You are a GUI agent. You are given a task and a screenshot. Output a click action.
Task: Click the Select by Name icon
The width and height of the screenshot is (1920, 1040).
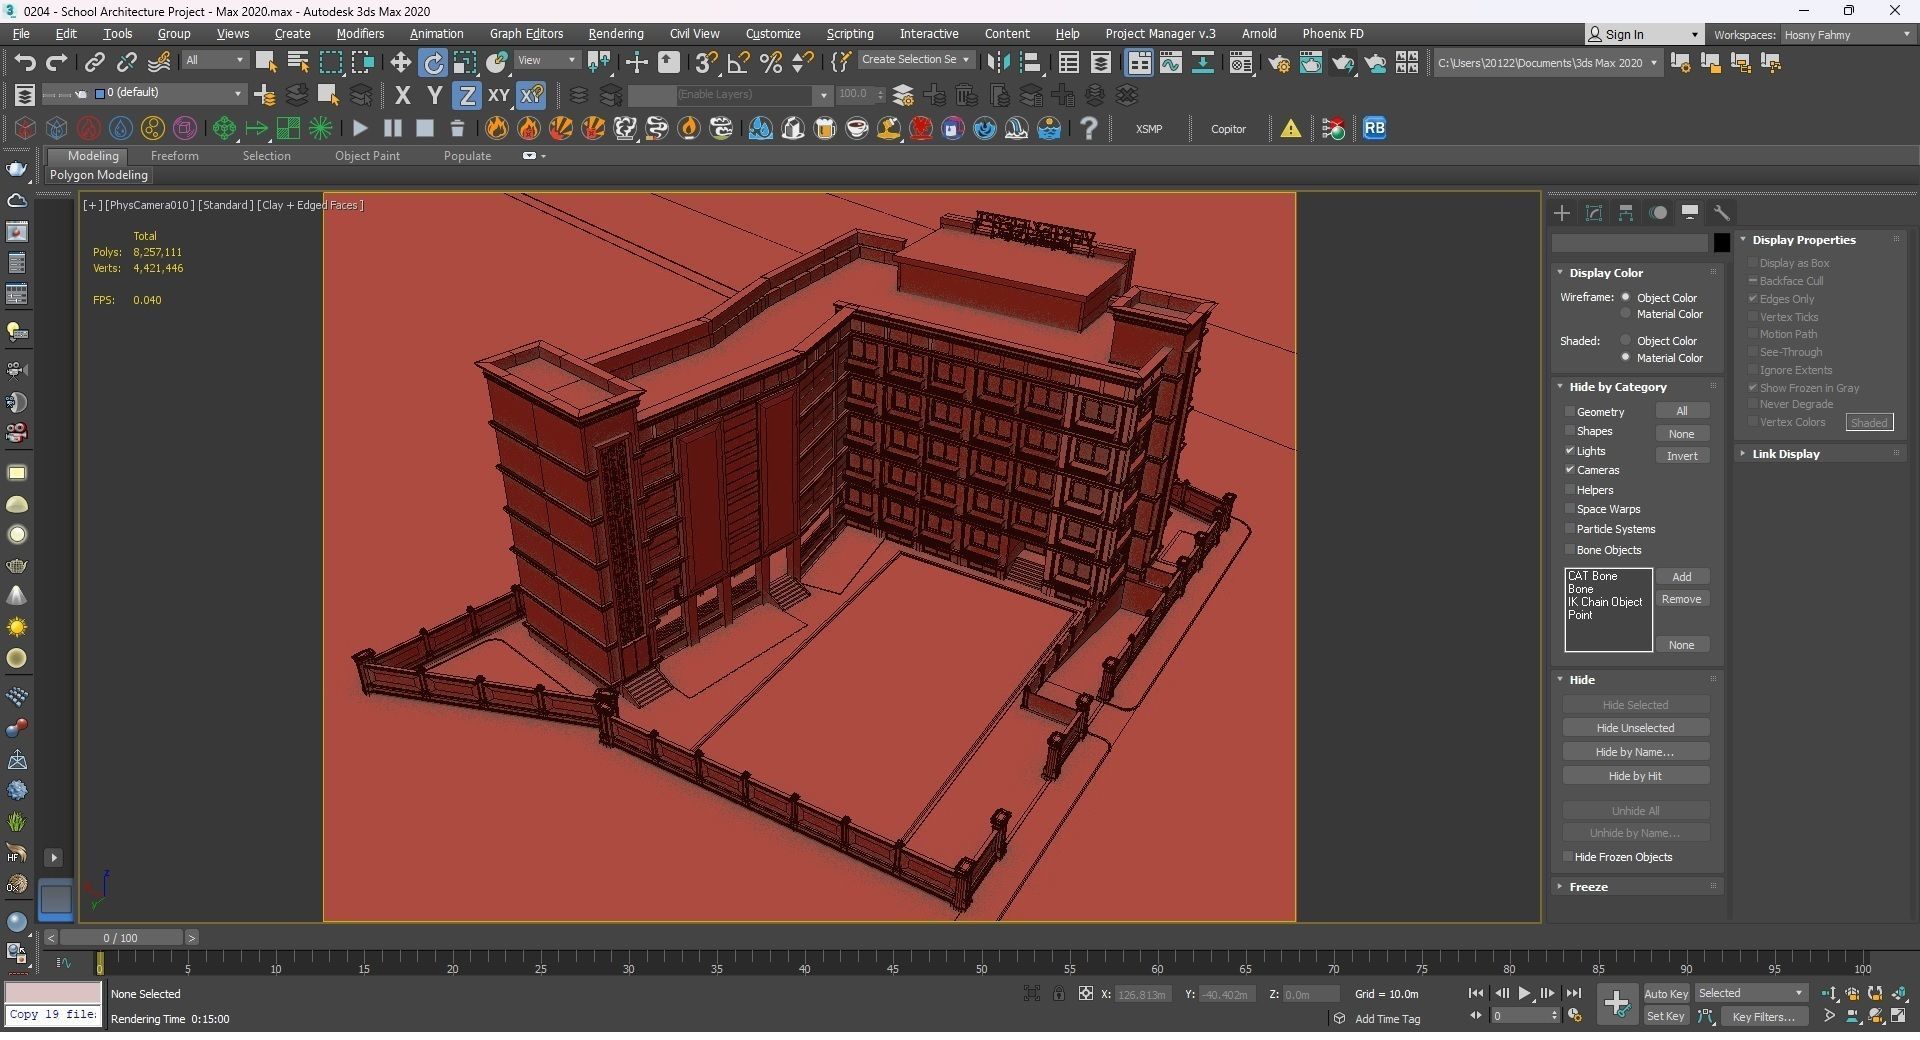pos(298,63)
